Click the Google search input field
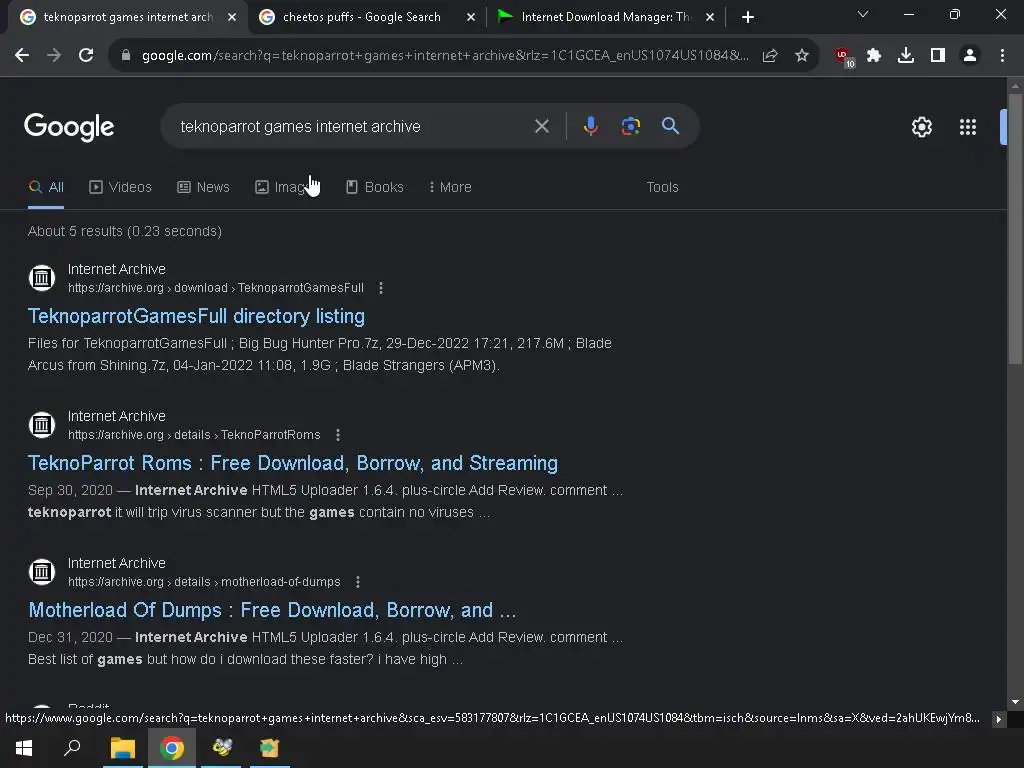1024x768 pixels. click(353, 126)
